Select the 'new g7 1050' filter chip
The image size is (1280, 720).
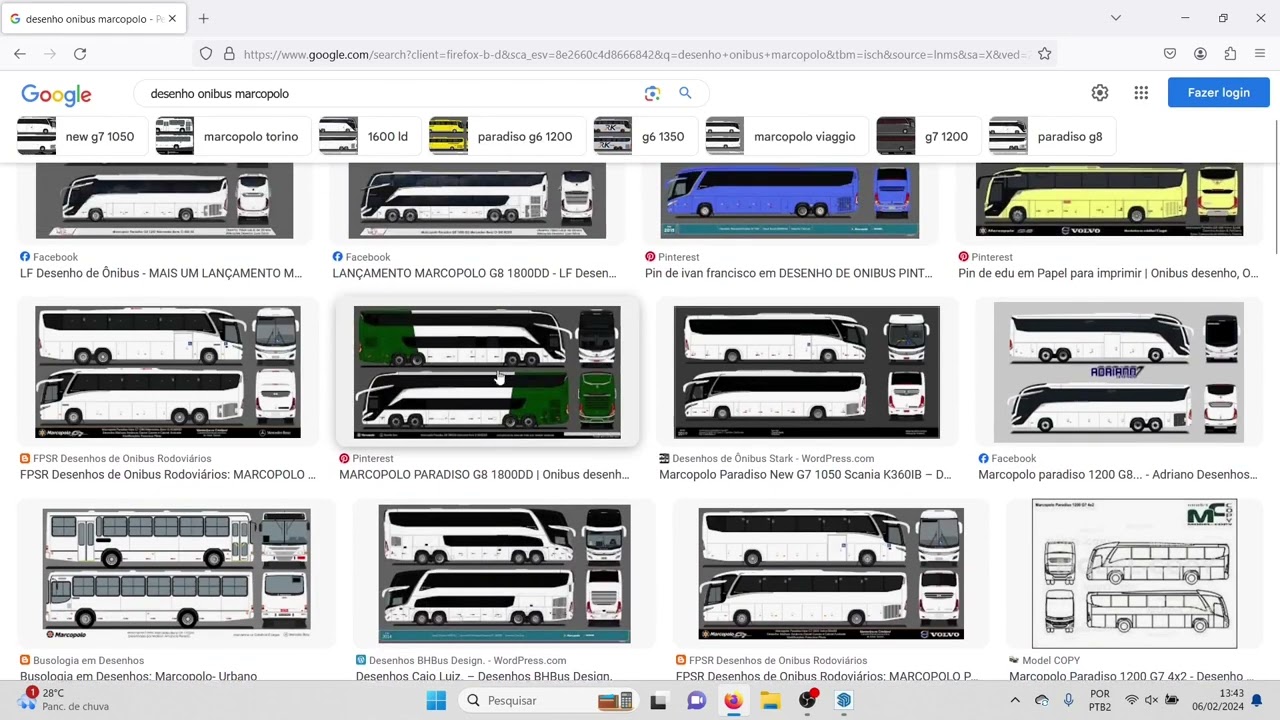pyautogui.click(x=82, y=136)
